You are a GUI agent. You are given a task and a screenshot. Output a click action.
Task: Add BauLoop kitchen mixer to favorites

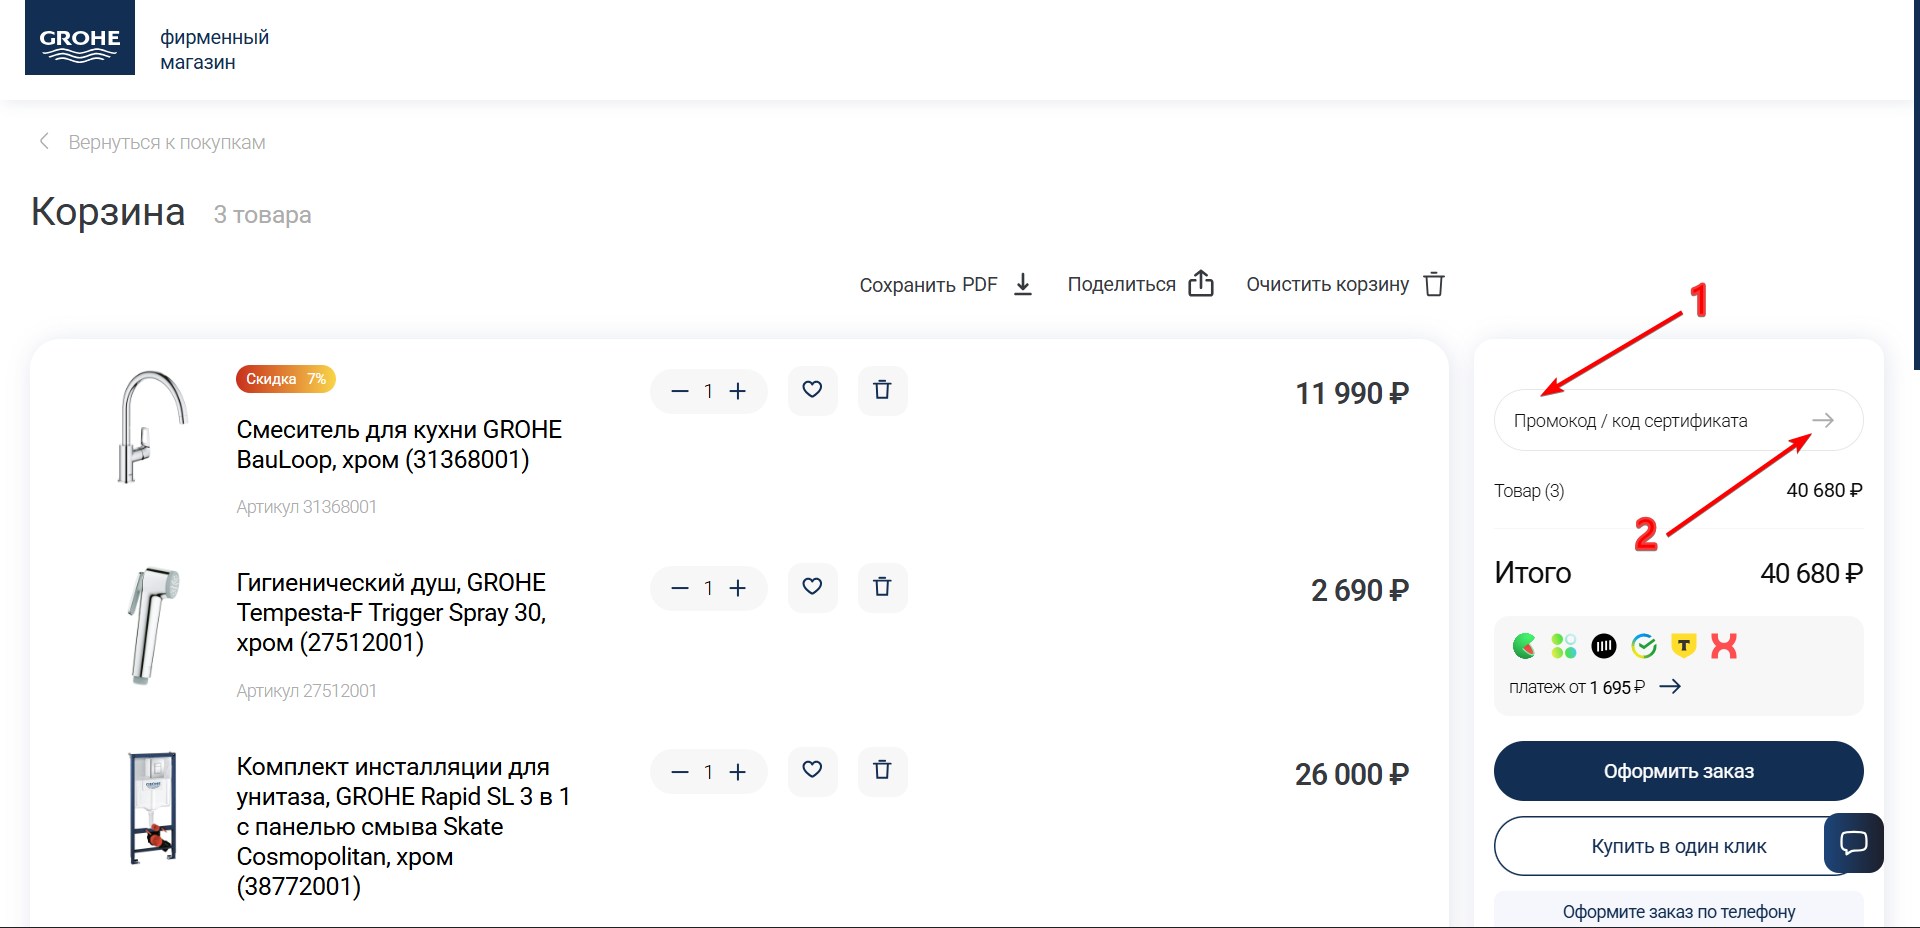click(x=812, y=390)
